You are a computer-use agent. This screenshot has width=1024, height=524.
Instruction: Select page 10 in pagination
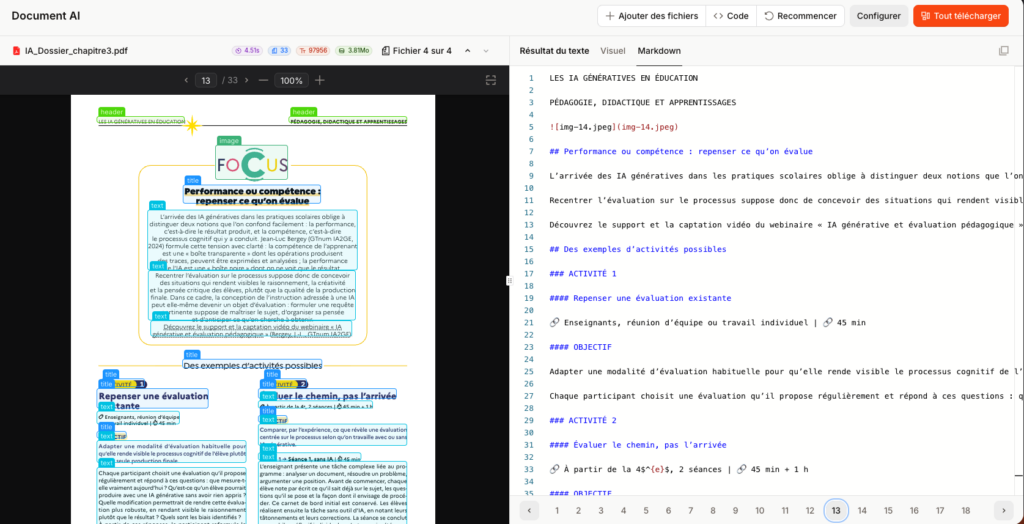point(760,510)
